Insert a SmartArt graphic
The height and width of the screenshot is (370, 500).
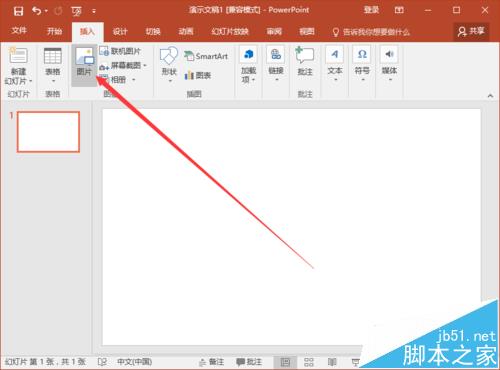(x=206, y=56)
